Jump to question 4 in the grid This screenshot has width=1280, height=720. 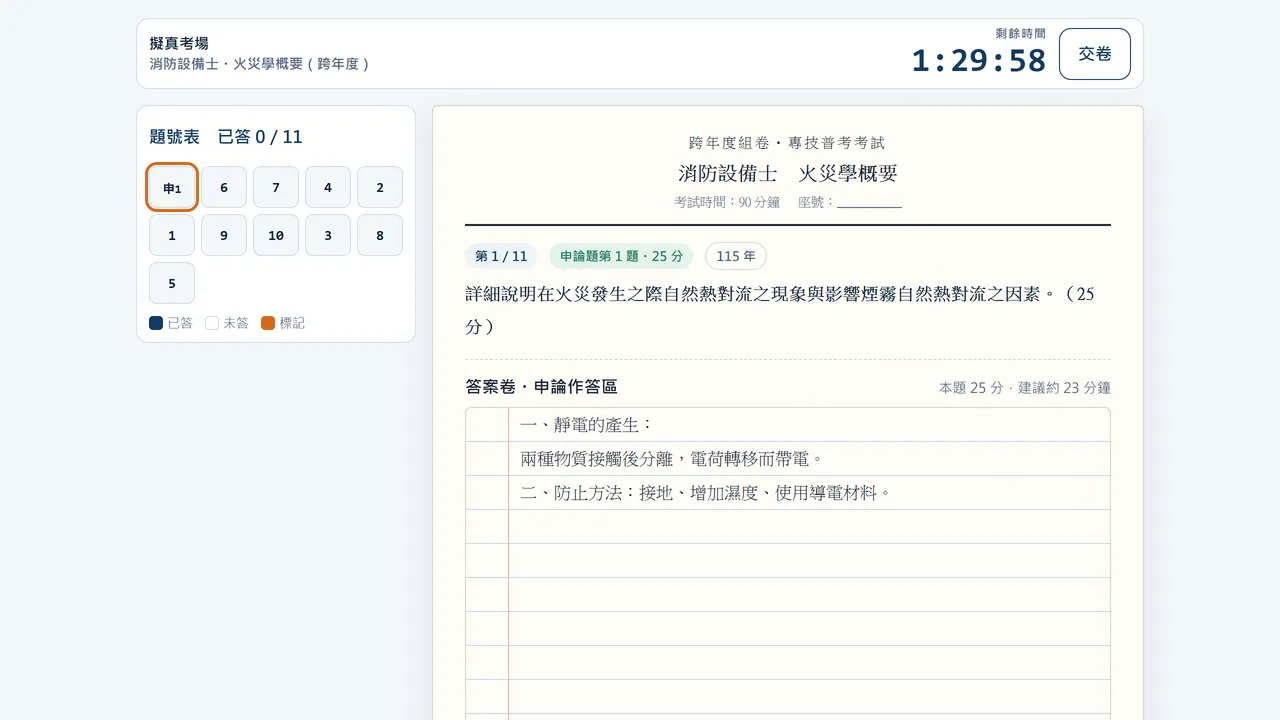point(328,188)
